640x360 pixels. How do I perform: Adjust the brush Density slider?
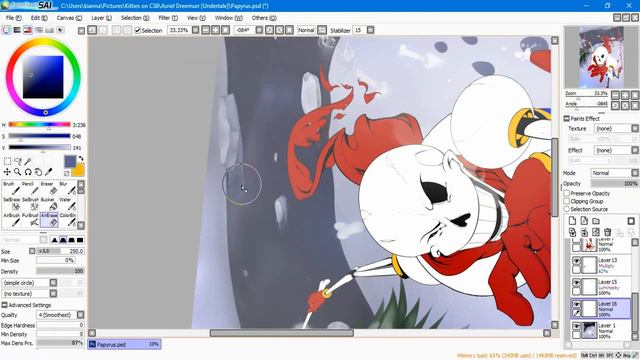tap(60, 271)
